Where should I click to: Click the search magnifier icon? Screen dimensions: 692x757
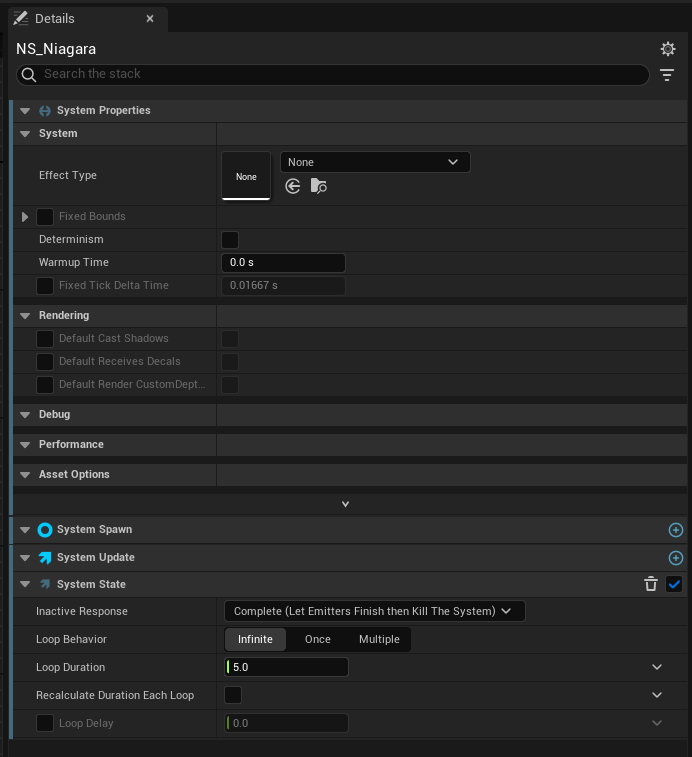29,75
